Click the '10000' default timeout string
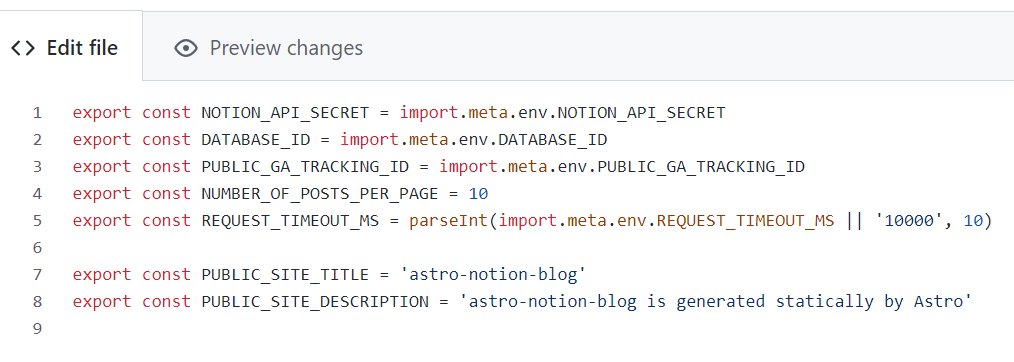This screenshot has width=1014, height=362. pos(907,221)
